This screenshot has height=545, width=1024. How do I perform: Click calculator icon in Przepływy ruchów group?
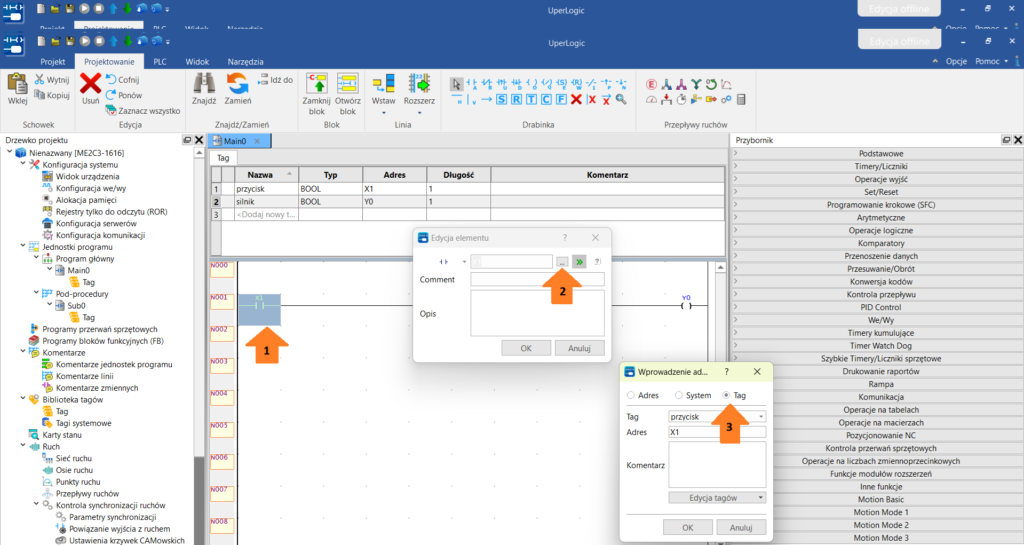click(x=741, y=99)
